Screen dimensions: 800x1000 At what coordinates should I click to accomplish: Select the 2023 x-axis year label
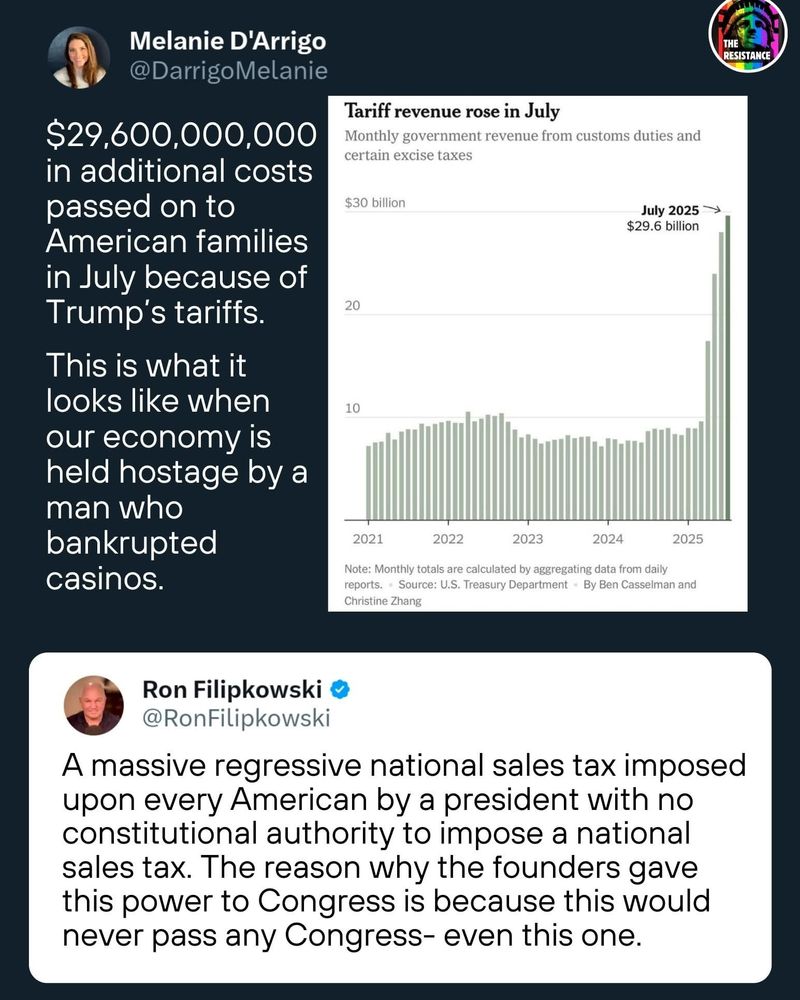tap(528, 539)
